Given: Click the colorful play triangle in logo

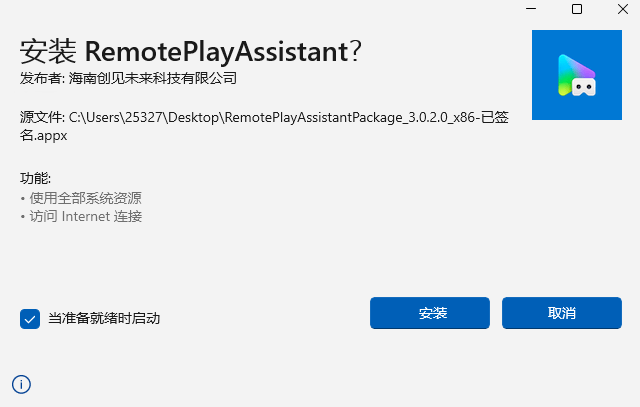Looking at the screenshot, I should [x=572, y=70].
